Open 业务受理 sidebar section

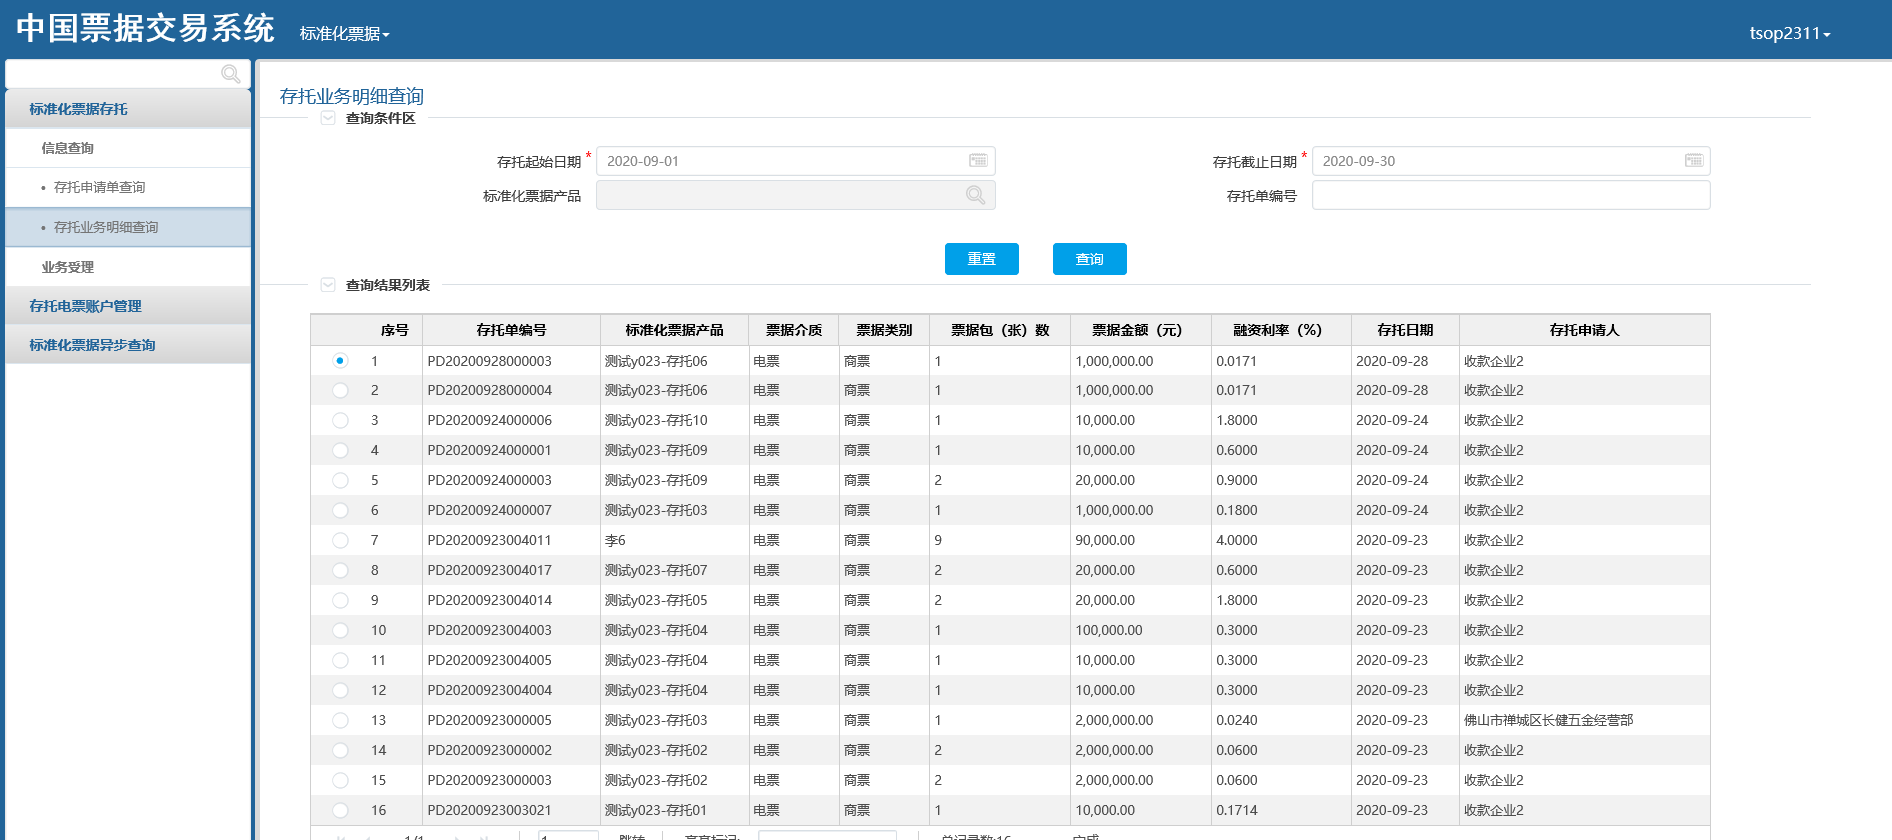(128, 267)
